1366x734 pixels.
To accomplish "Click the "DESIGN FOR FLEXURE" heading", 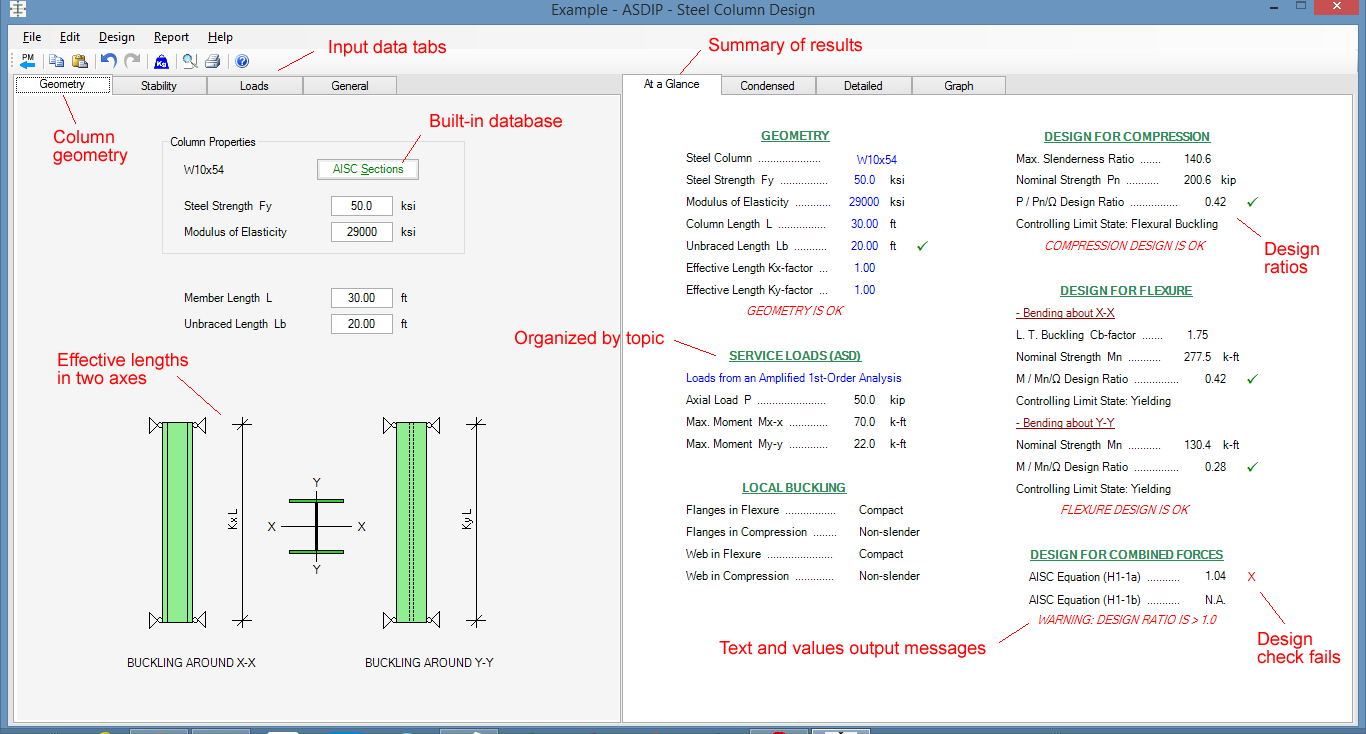I will 1126,291.
